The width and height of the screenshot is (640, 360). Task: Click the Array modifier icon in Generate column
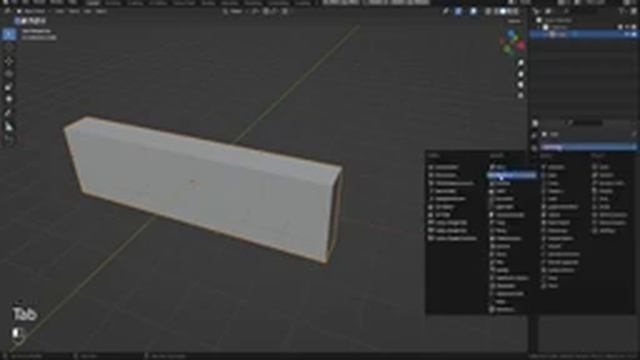[492, 167]
